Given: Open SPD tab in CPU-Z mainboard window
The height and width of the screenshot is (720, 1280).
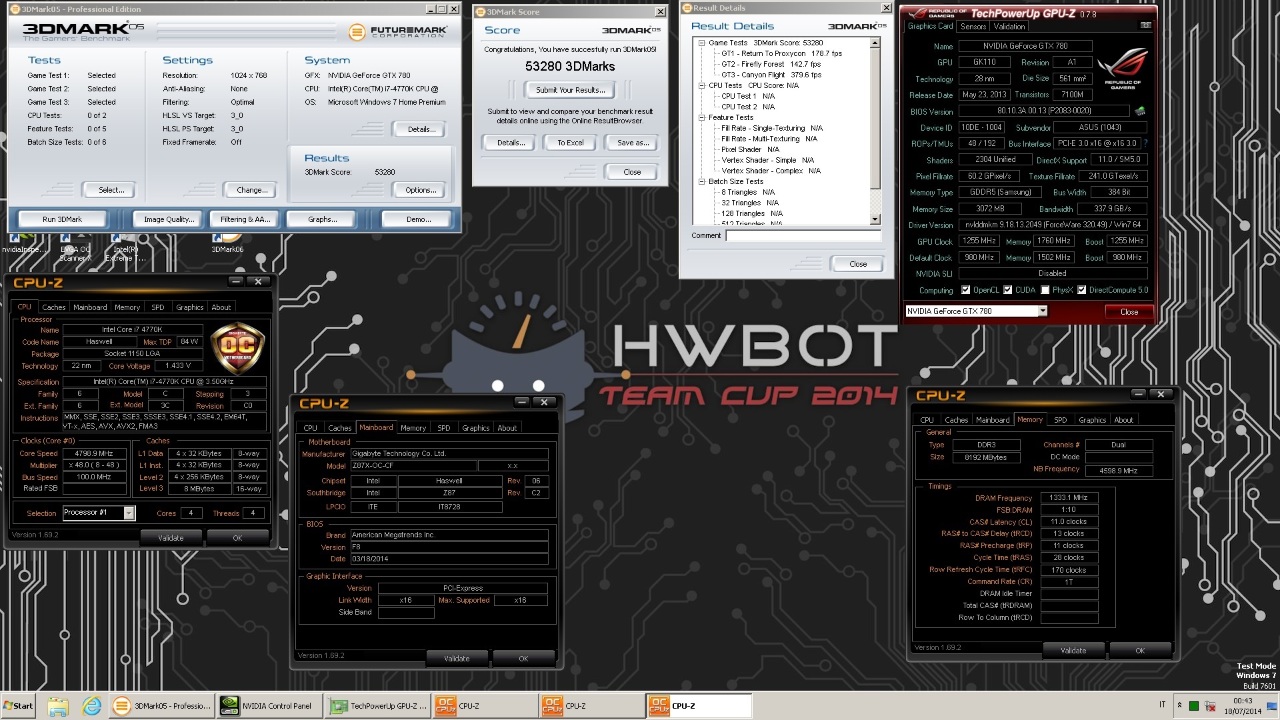Looking at the screenshot, I should coord(444,428).
